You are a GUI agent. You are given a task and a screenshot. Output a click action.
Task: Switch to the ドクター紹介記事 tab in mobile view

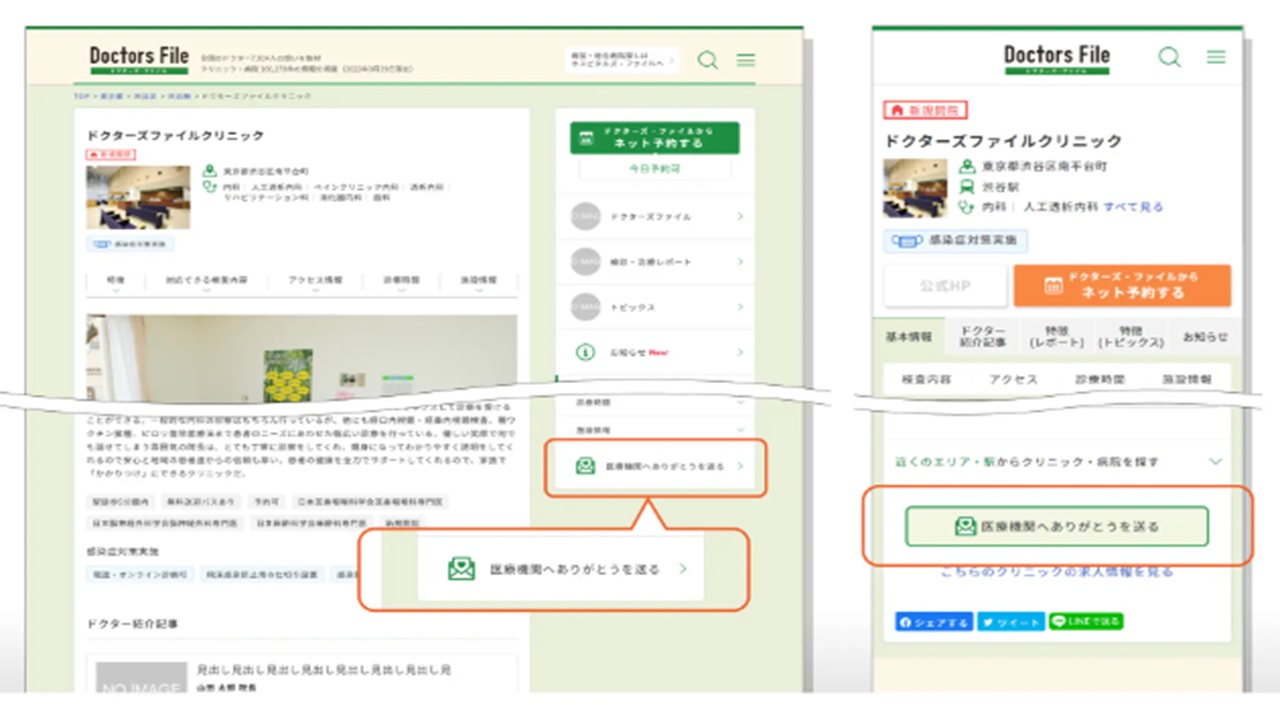(982, 337)
